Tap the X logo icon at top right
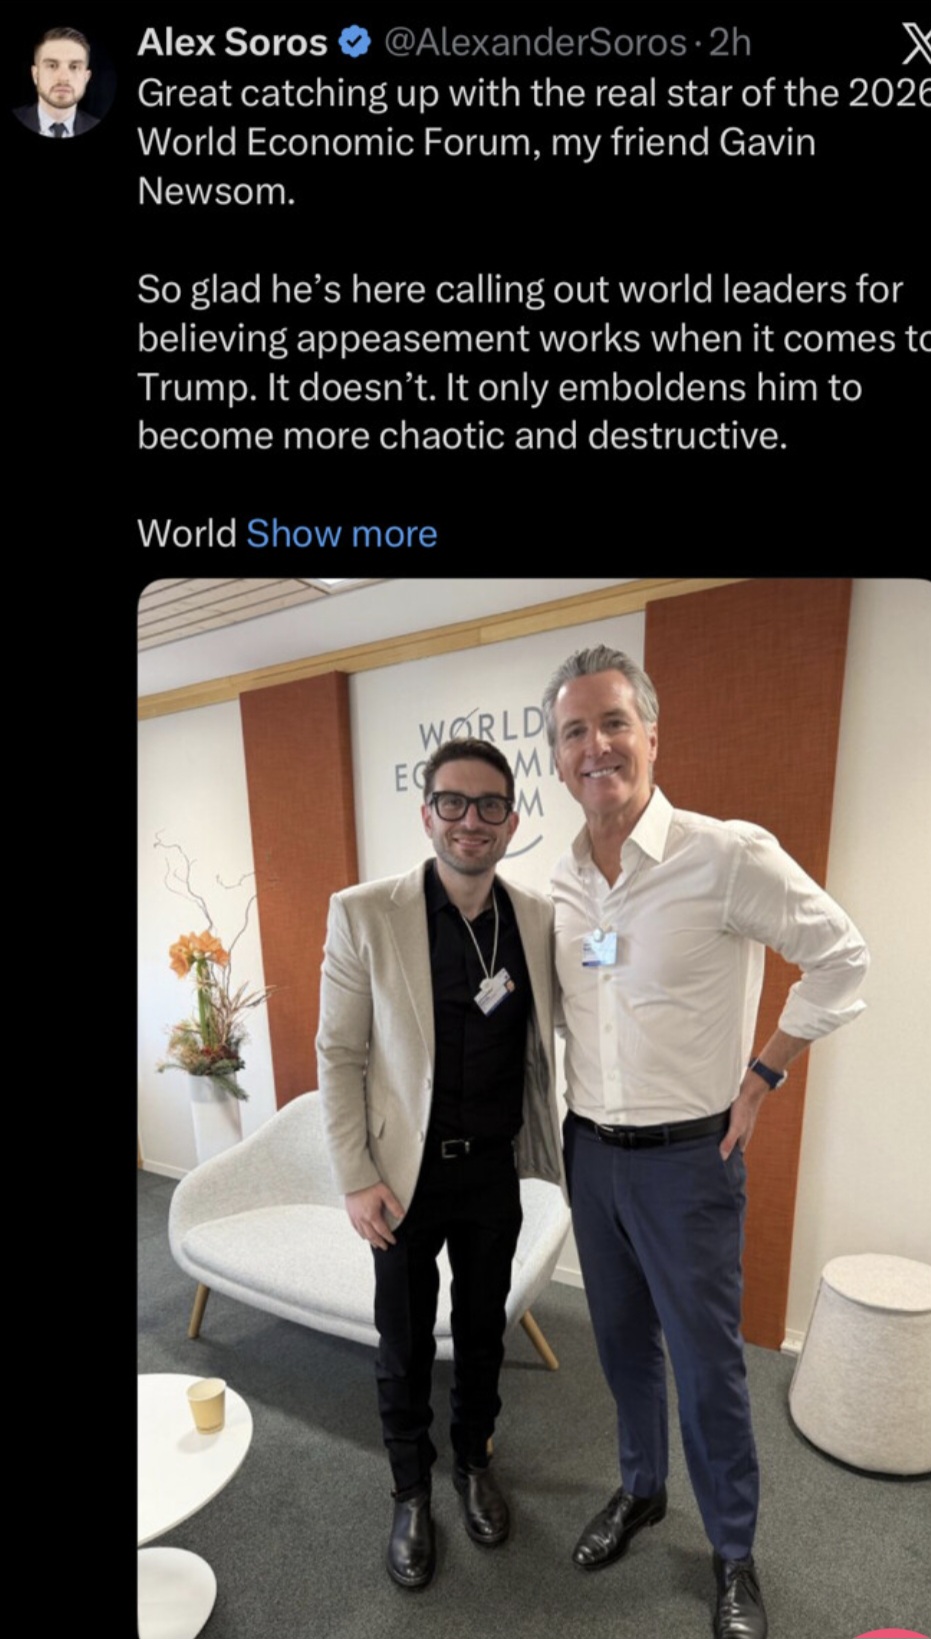The height and width of the screenshot is (1639, 931). pyautogui.click(x=913, y=43)
